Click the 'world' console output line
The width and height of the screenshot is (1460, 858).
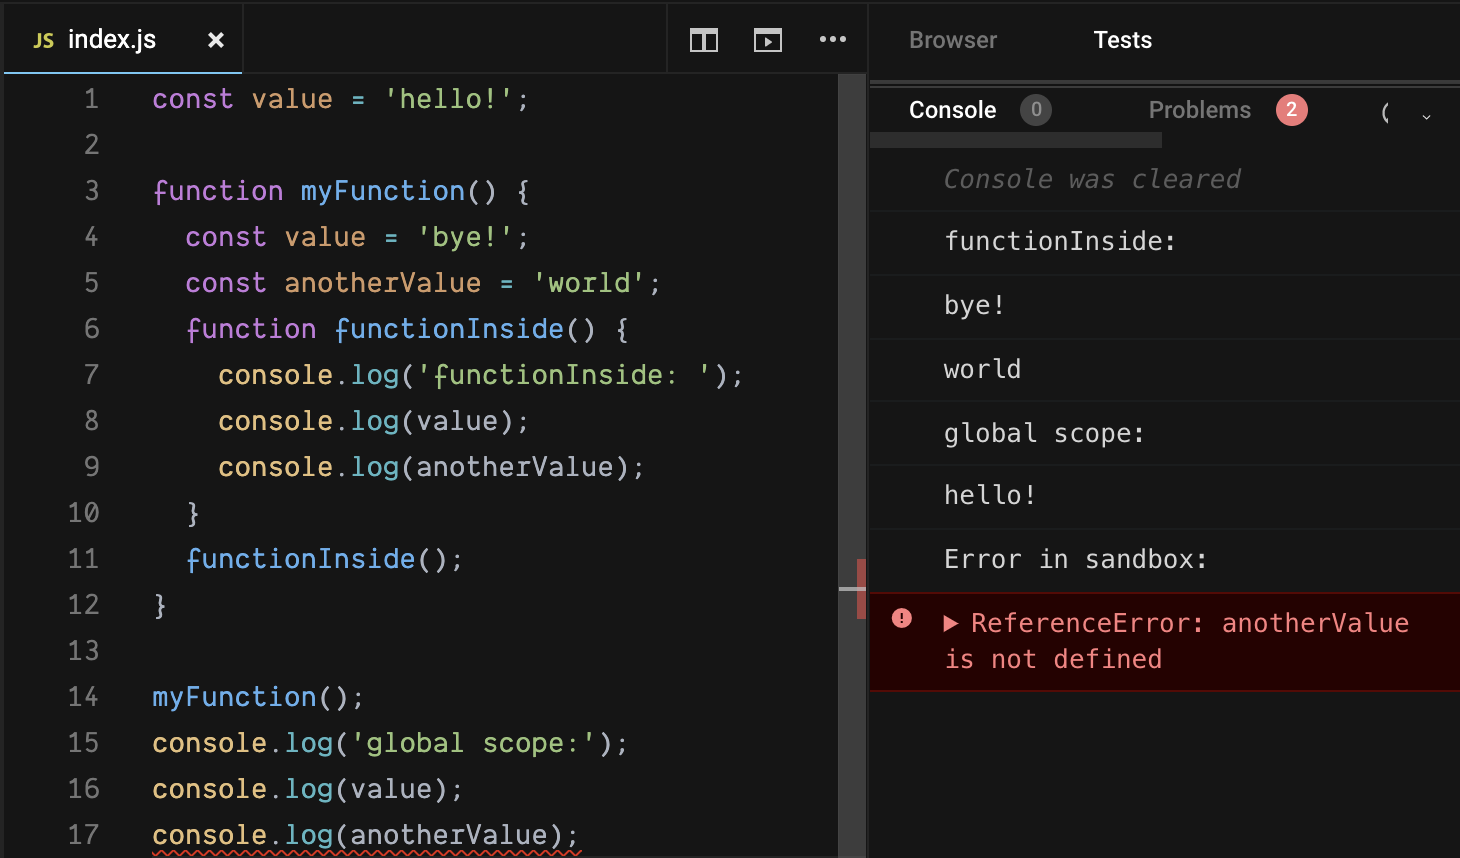(982, 369)
